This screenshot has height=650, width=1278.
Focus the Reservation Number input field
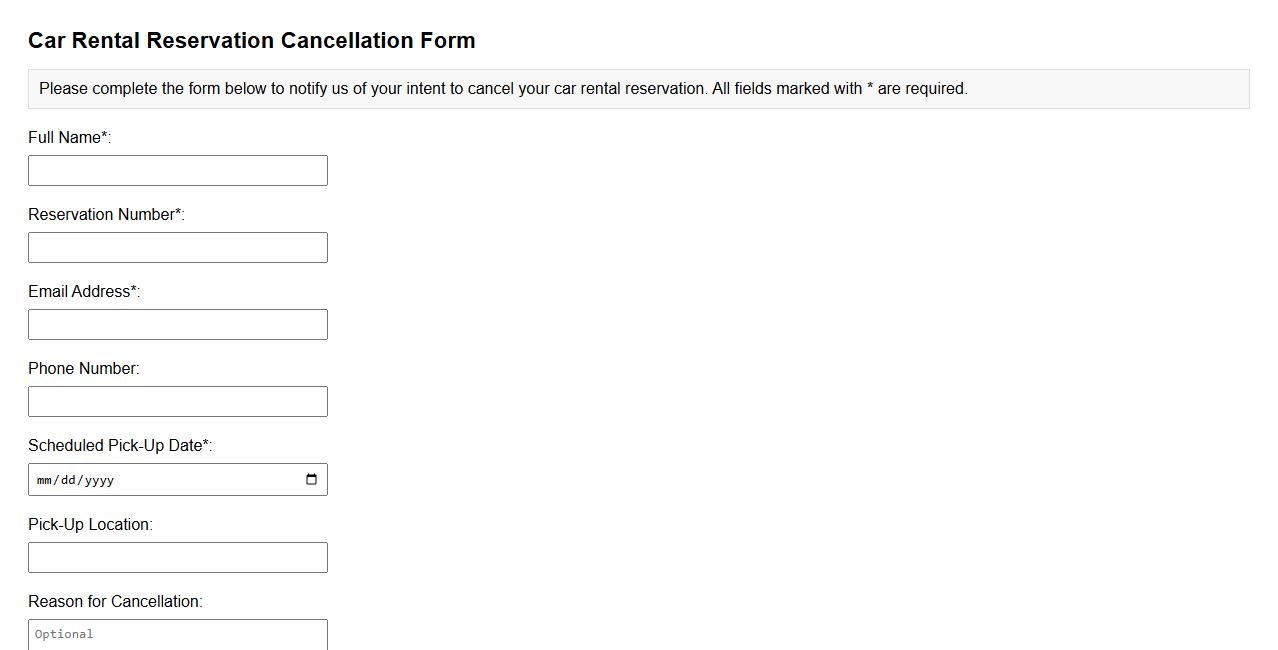[178, 247]
